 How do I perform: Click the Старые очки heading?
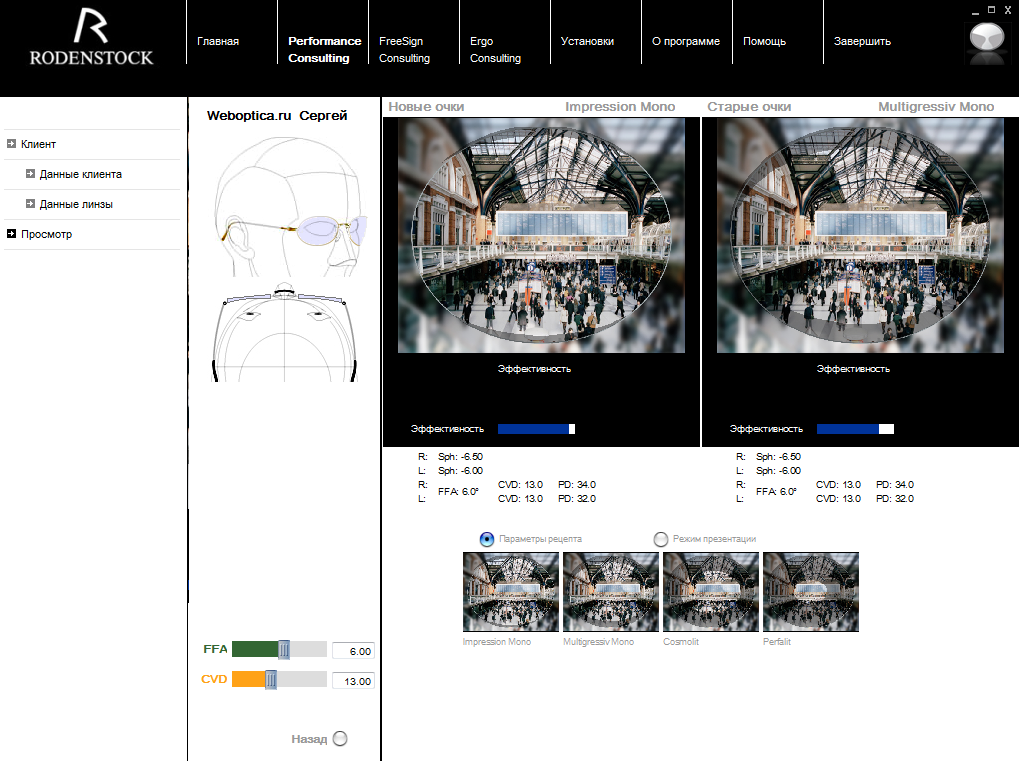(x=749, y=107)
